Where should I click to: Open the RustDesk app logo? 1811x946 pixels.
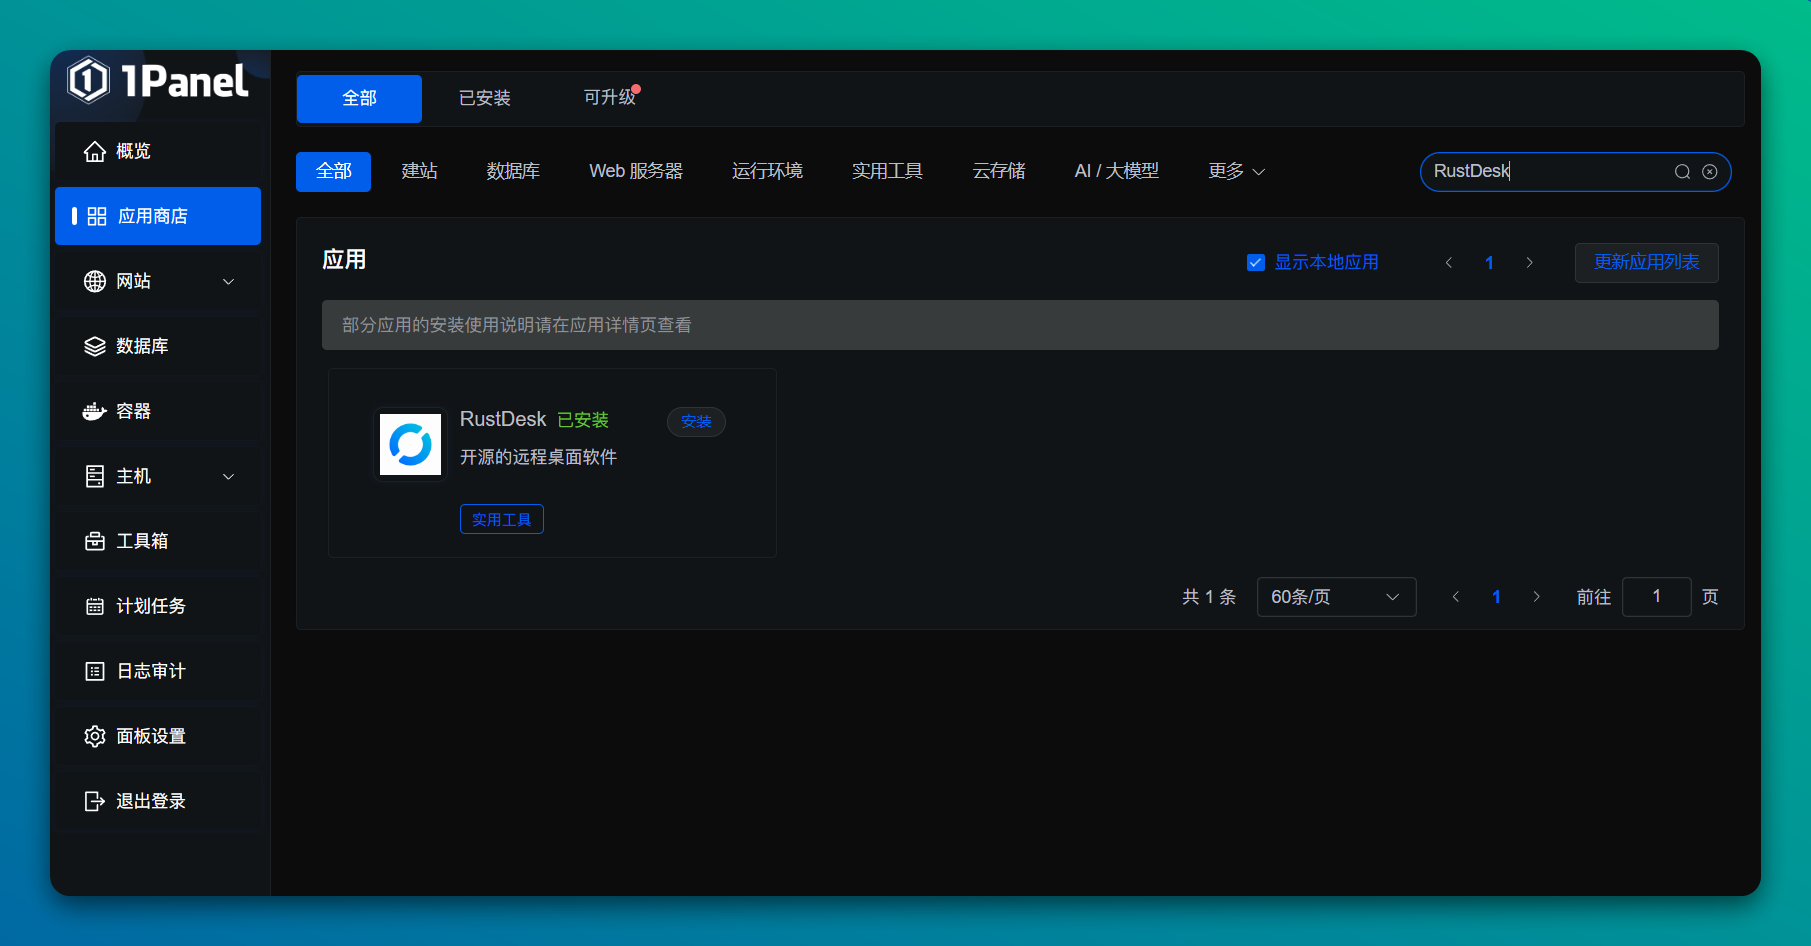410,444
